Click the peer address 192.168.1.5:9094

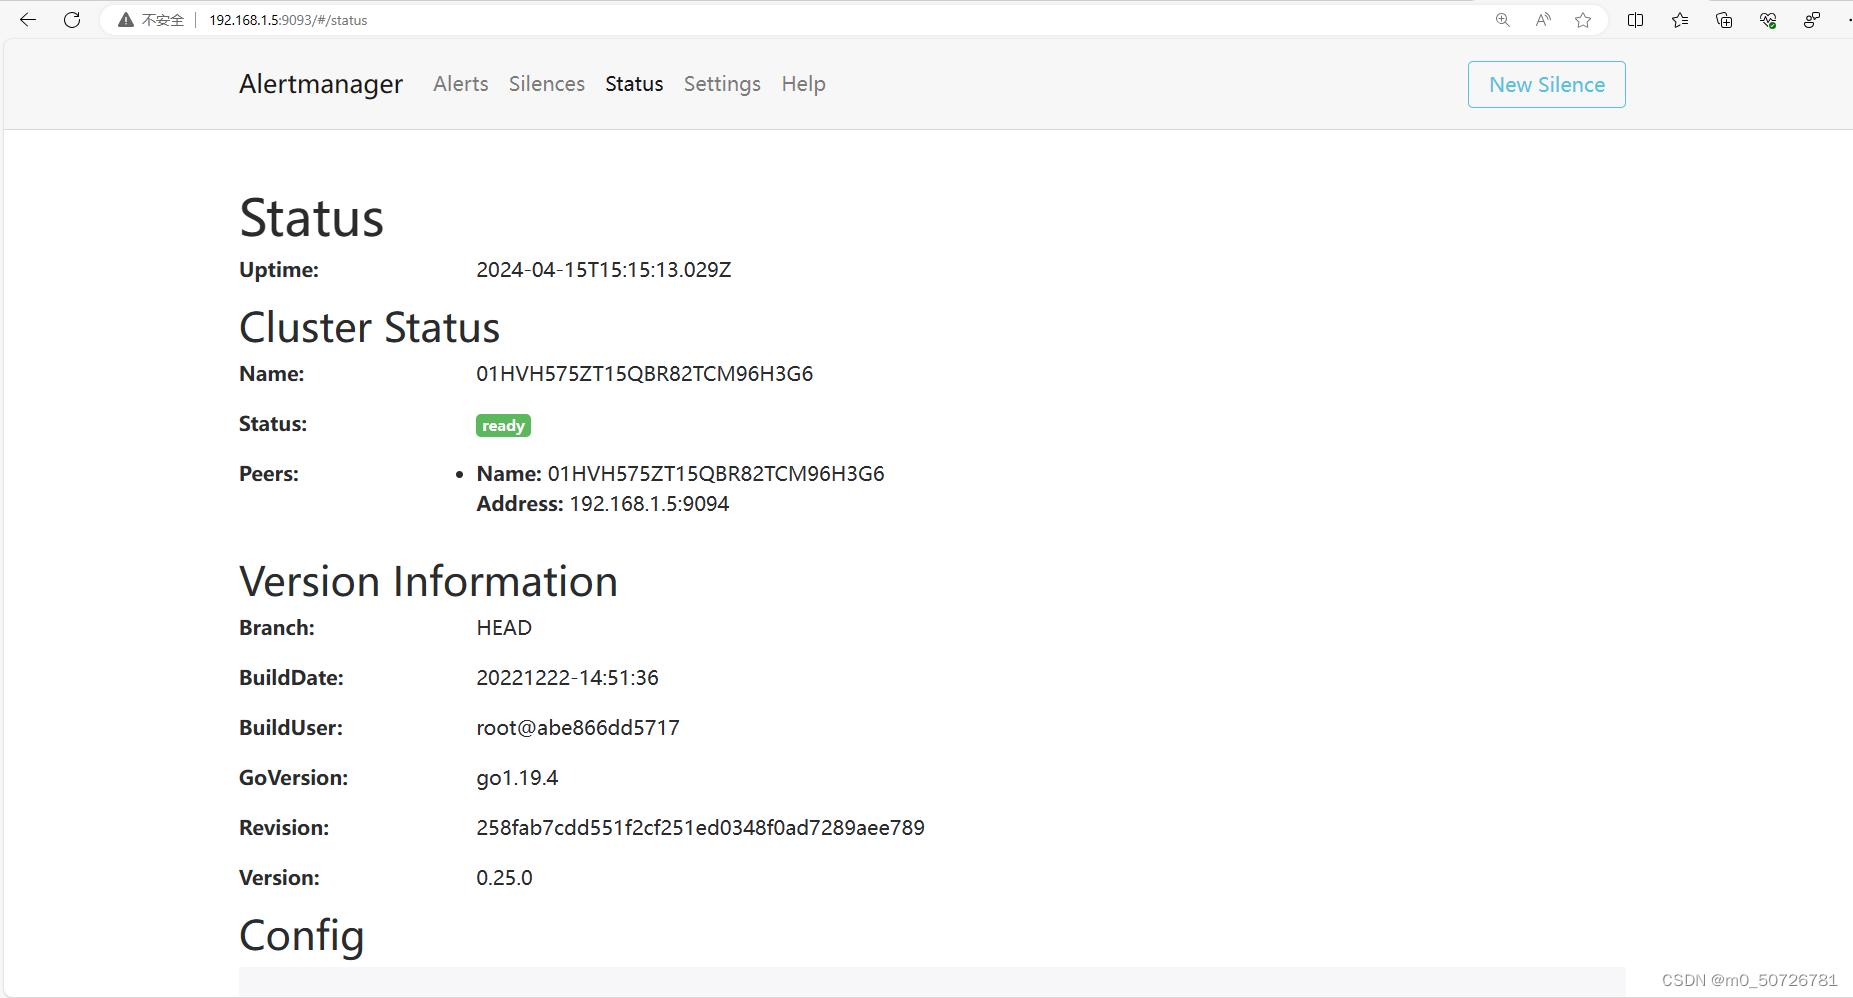[649, 504]
